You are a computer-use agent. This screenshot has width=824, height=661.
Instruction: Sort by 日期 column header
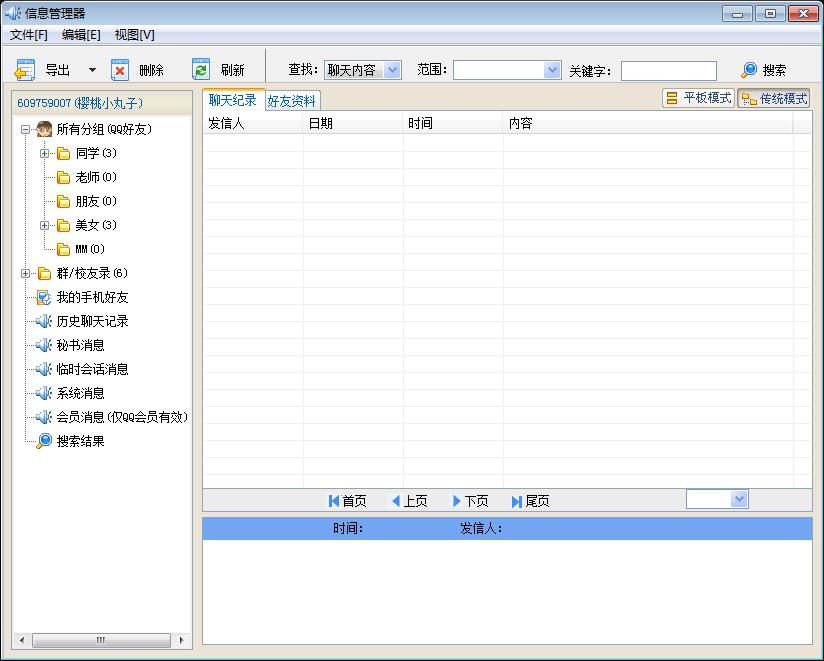point(353,123)
